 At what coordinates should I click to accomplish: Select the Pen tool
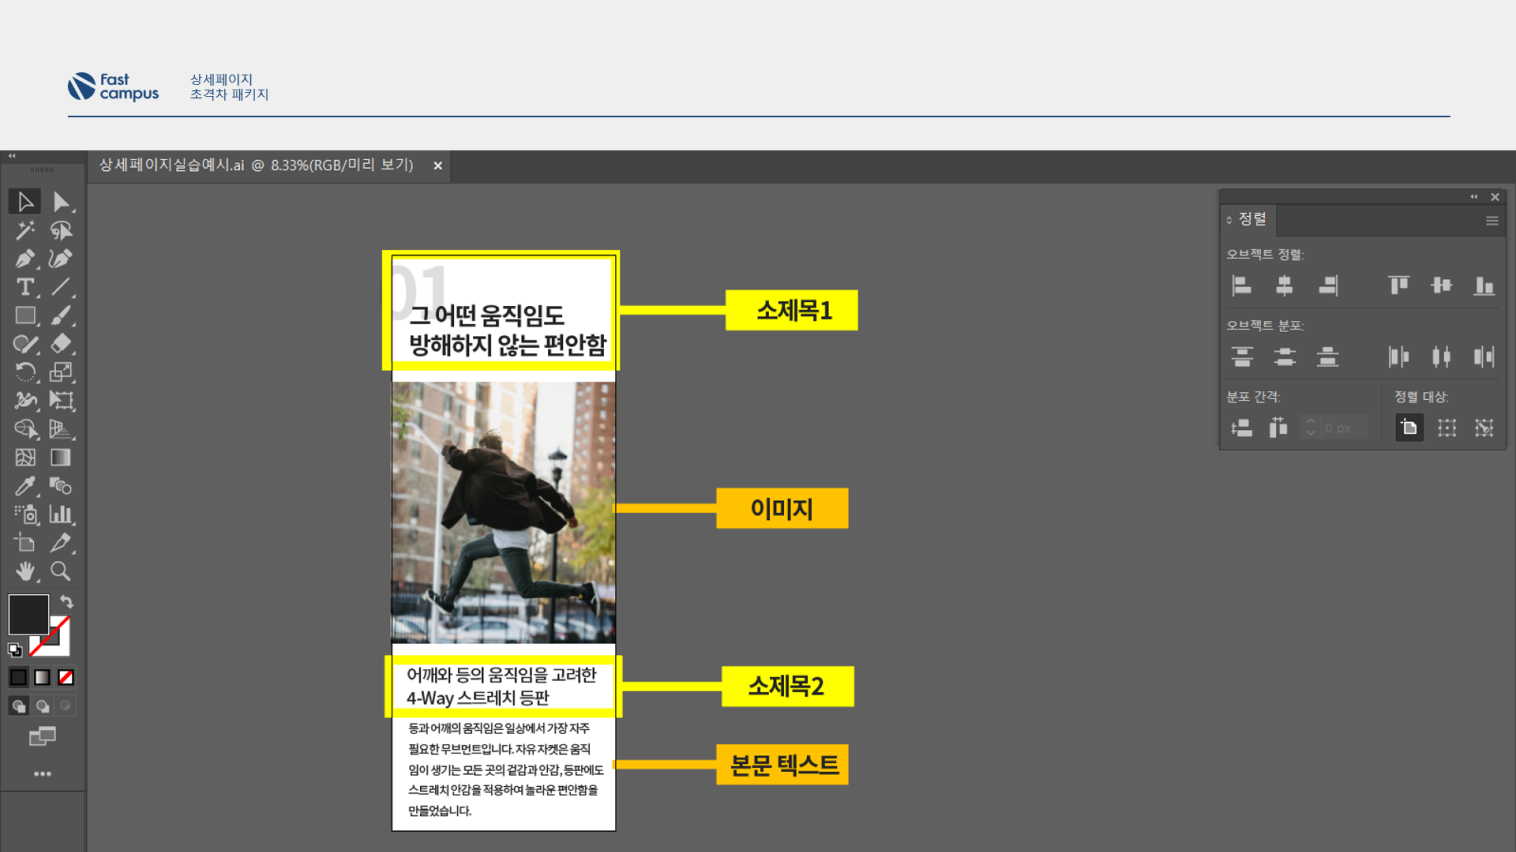[25, 259]
